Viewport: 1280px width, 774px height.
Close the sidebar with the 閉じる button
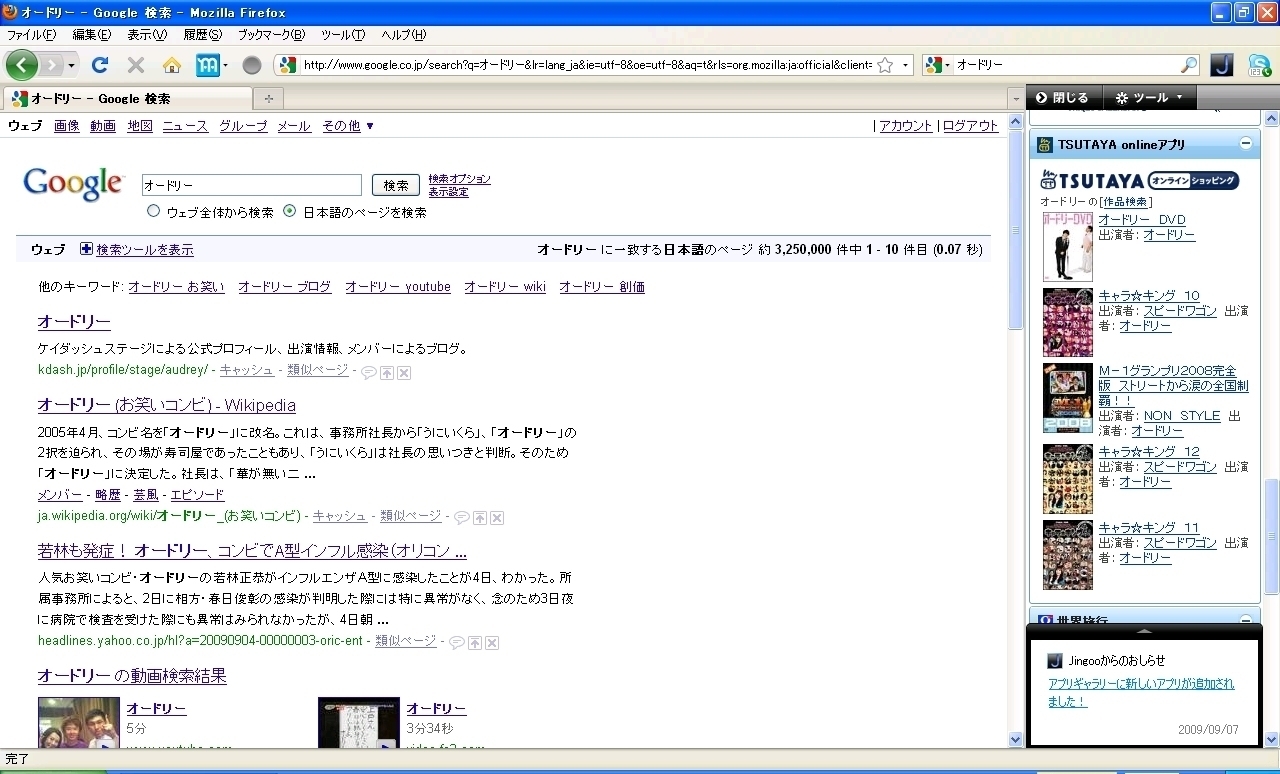(1062, 98)
